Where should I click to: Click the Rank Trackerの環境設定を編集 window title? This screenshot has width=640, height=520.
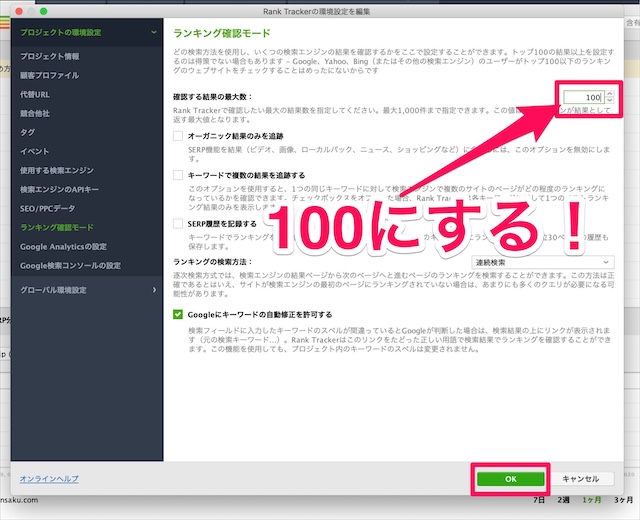pyautogui.click(x=316, y=11)
